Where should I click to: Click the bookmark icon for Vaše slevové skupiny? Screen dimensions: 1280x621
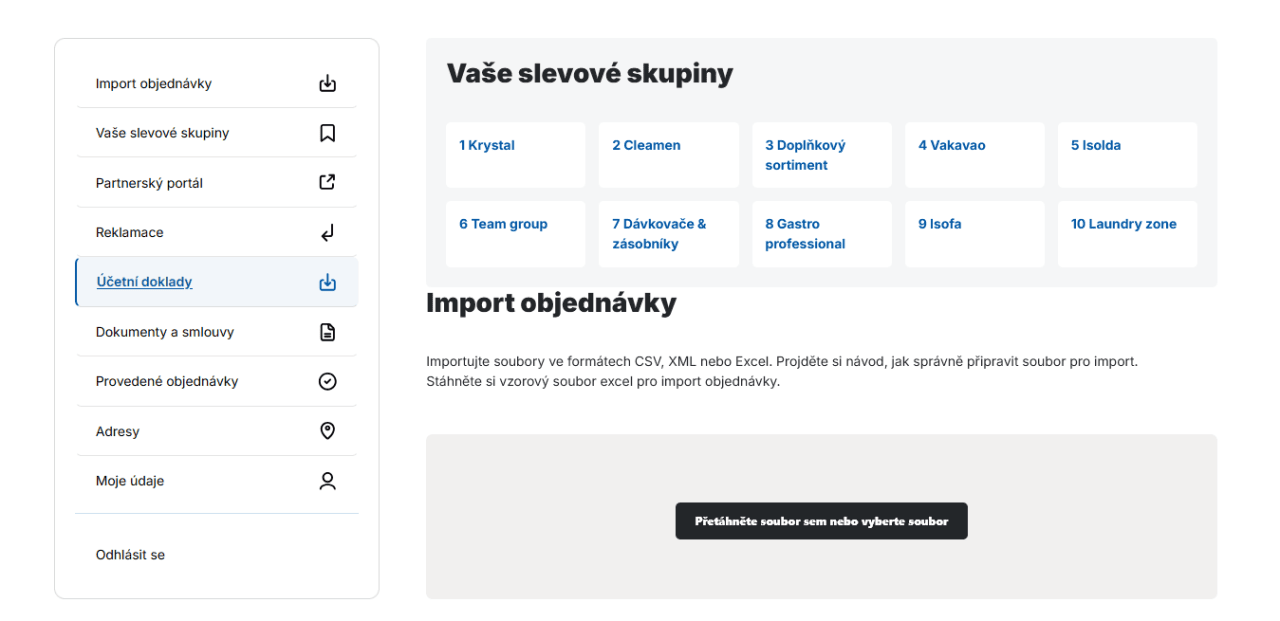pos(327,133)
